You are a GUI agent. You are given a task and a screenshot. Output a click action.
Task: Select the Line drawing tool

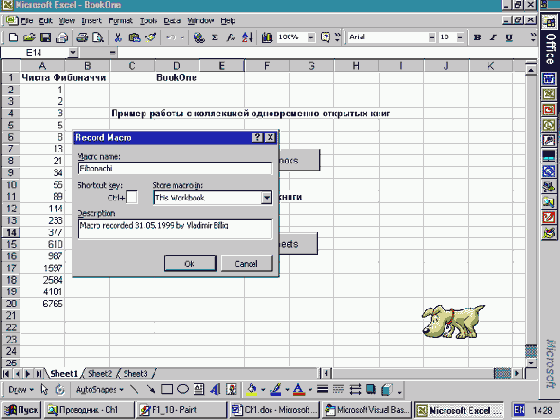pos(134,389)
